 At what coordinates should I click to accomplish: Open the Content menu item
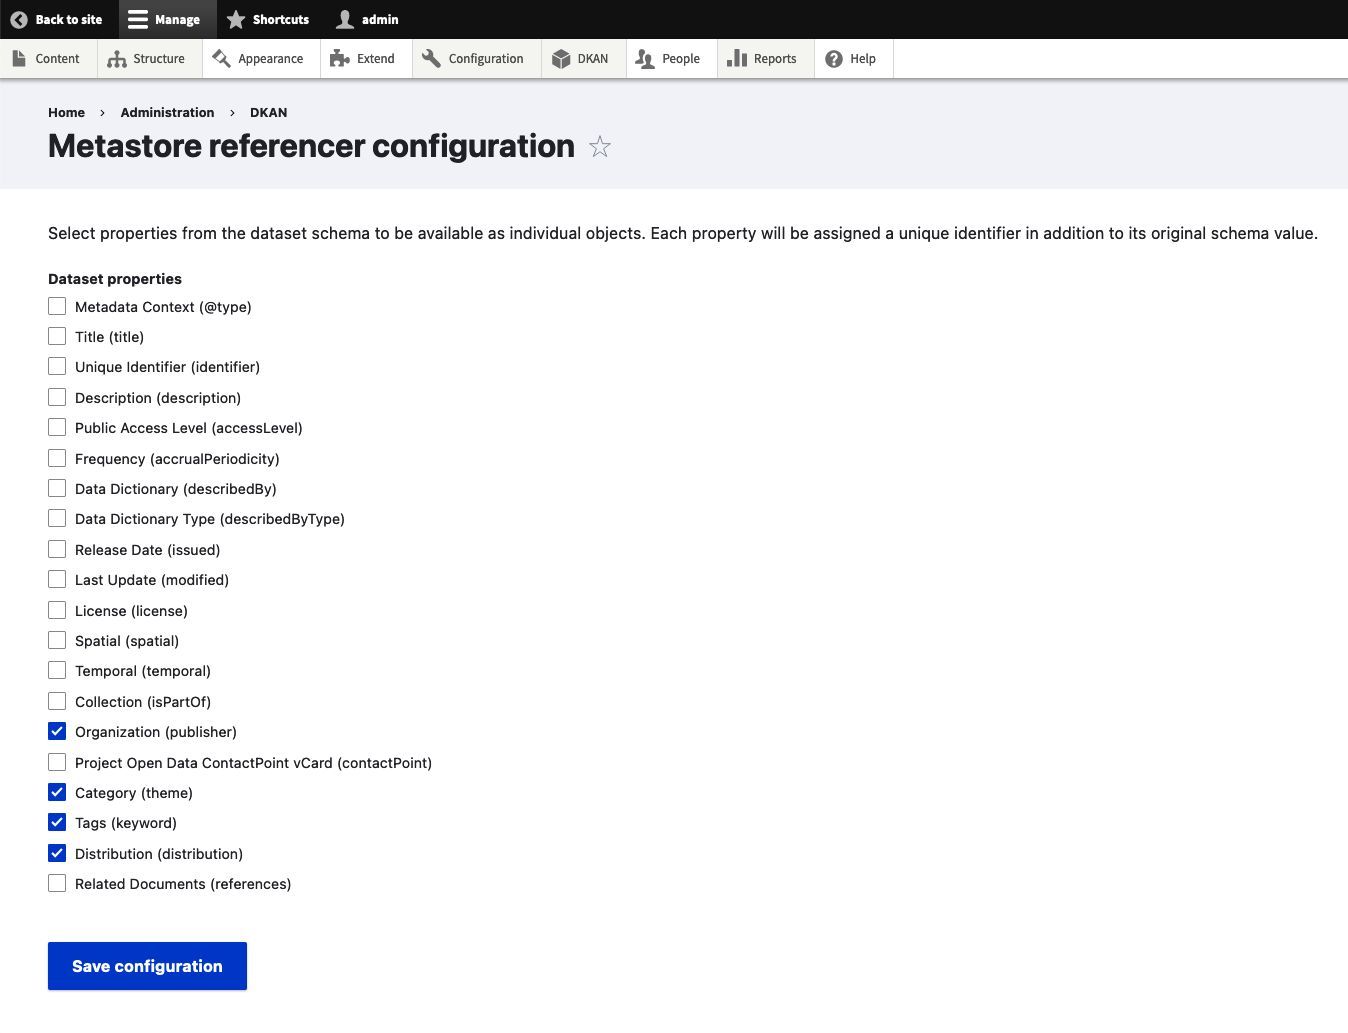(47, 59)
